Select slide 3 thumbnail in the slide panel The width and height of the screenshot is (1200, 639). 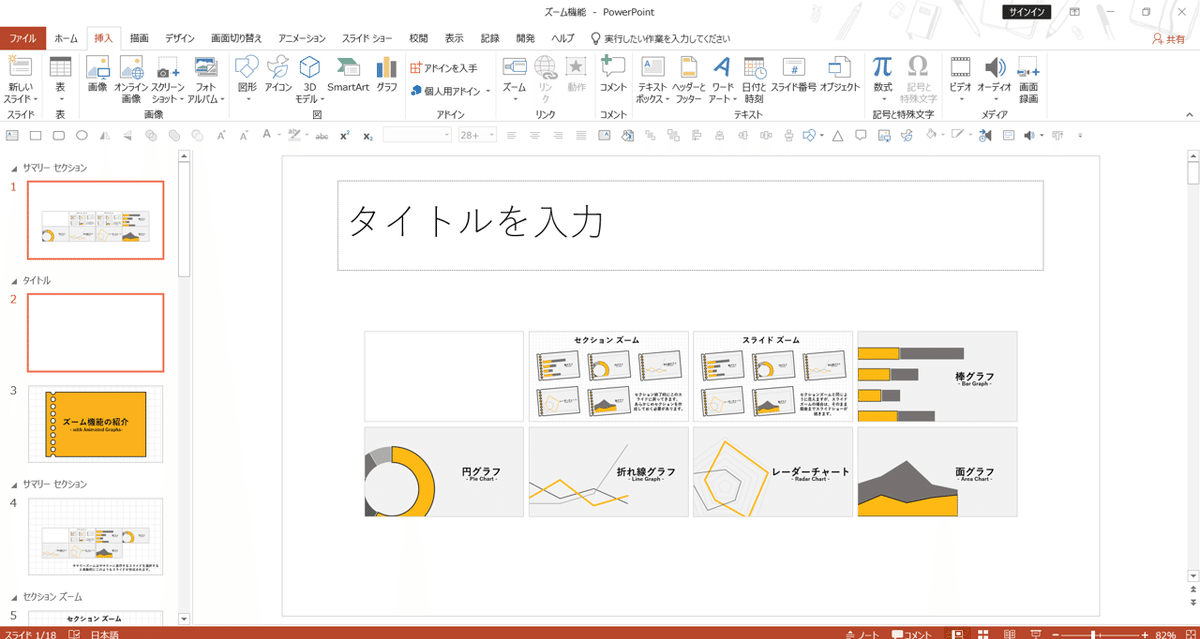[95, 424]
